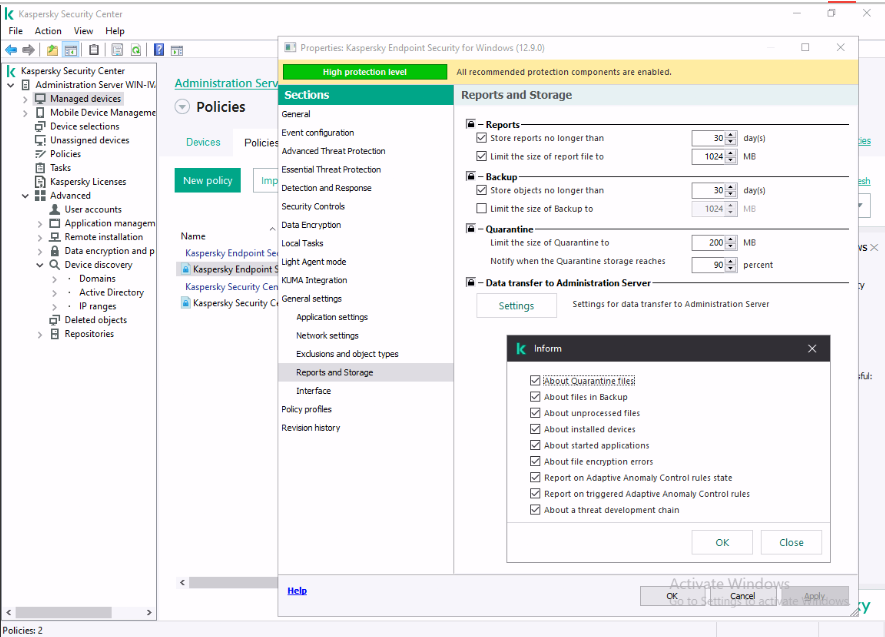Toggle Limit the size of report file

[x=481, y=156]
